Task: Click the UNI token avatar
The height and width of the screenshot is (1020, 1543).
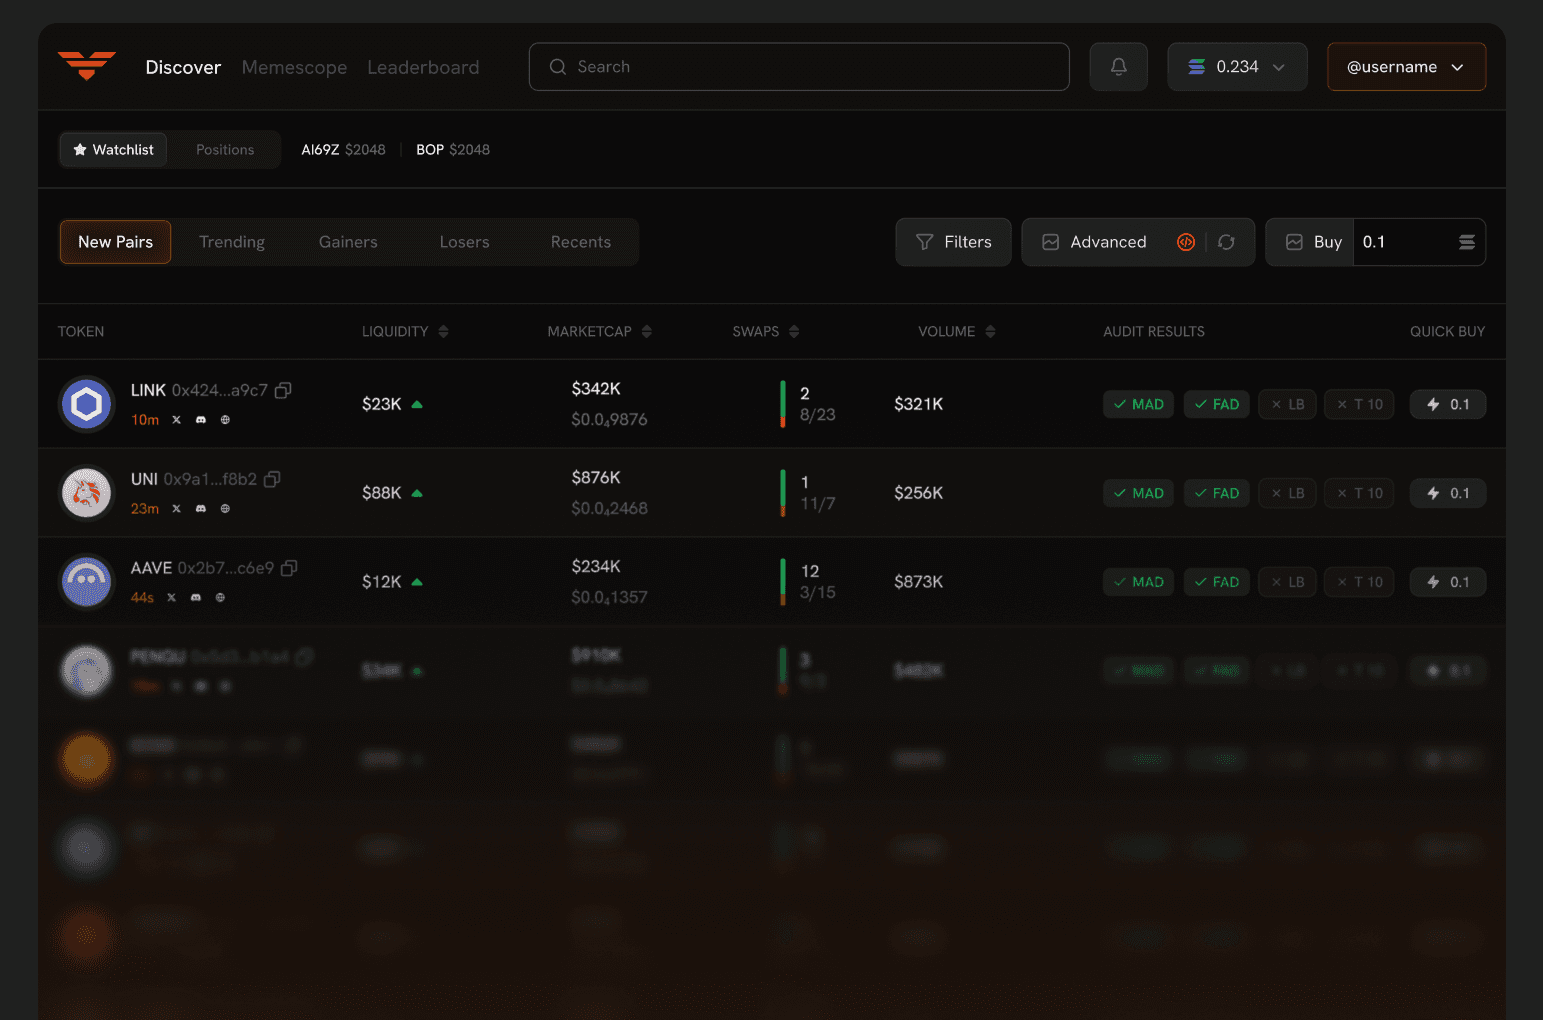Action: coord(87,493)
